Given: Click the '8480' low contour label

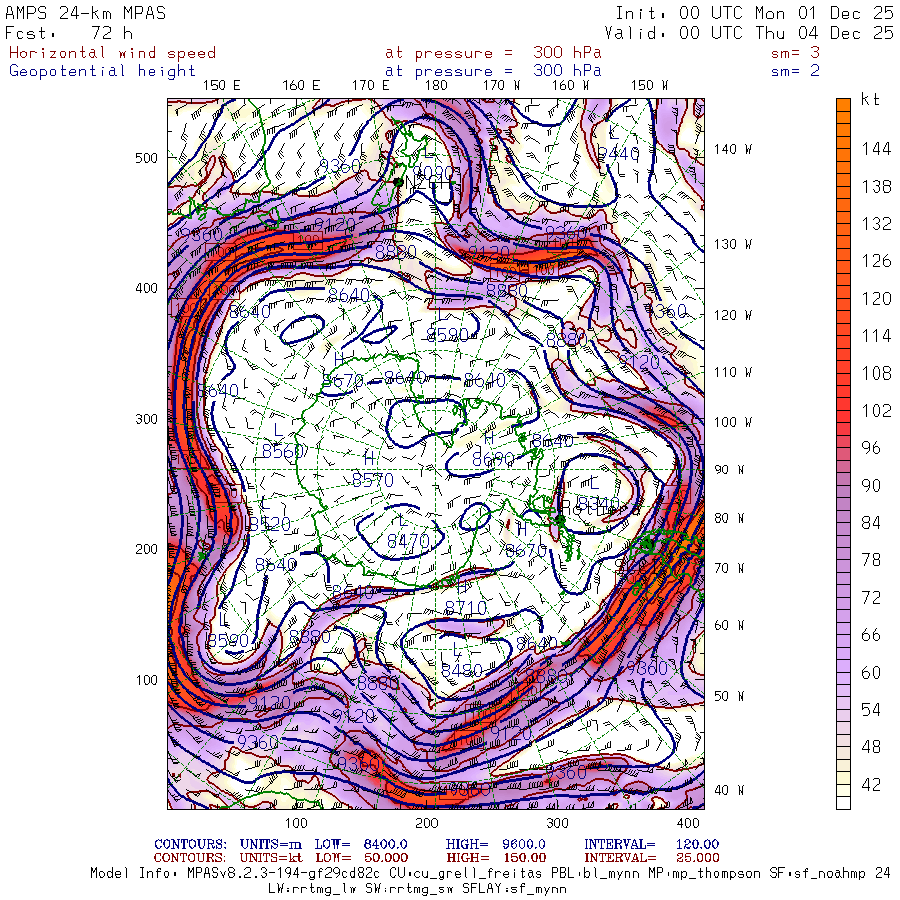Looking at the screenshot, I should pos(461,670).
